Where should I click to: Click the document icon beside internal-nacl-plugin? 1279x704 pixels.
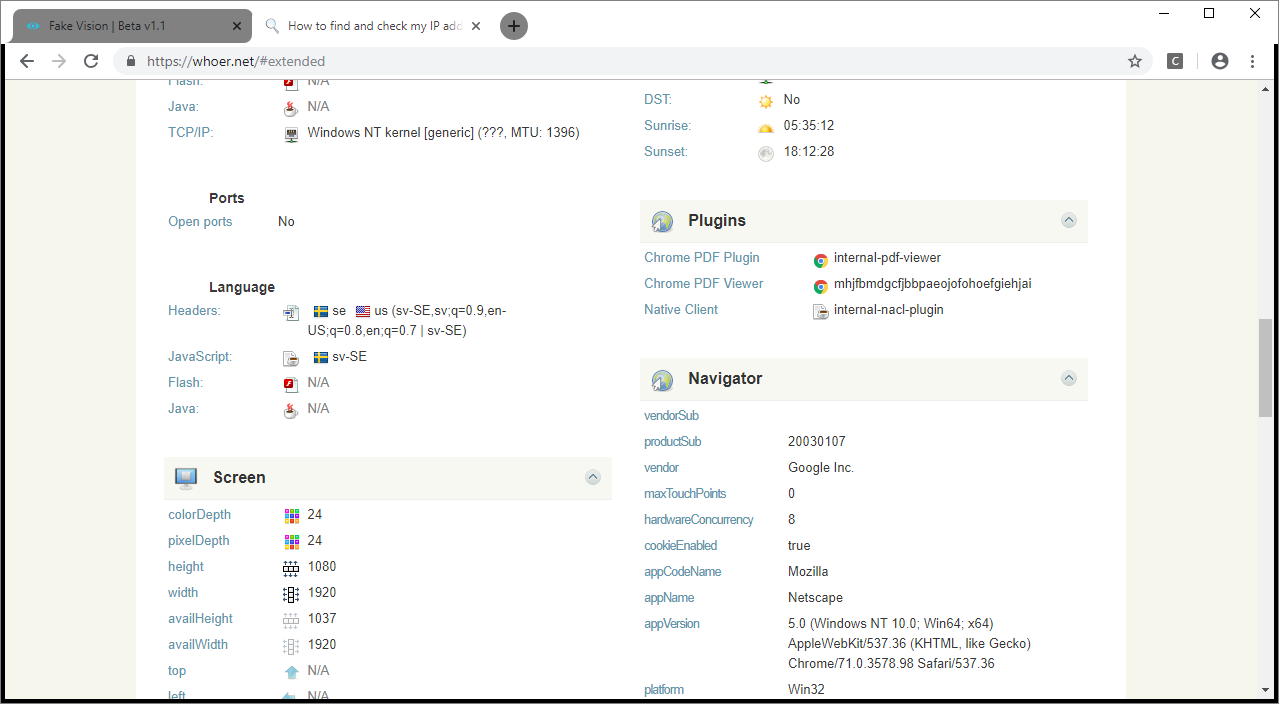(x=820, y=311)
